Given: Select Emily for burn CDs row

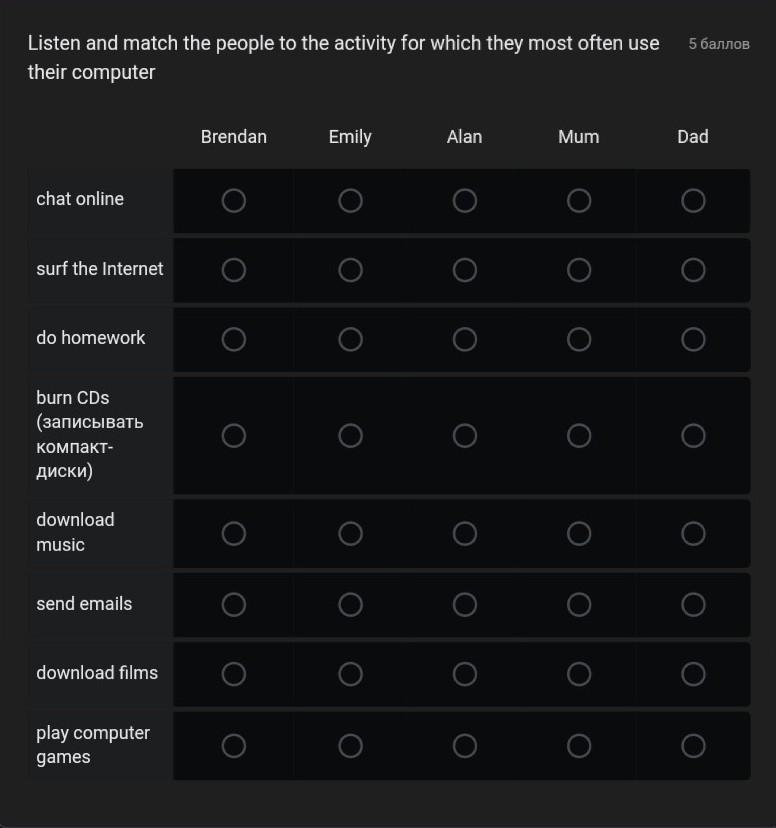Looking at the screenshot, I should click(x=350, y=436).
